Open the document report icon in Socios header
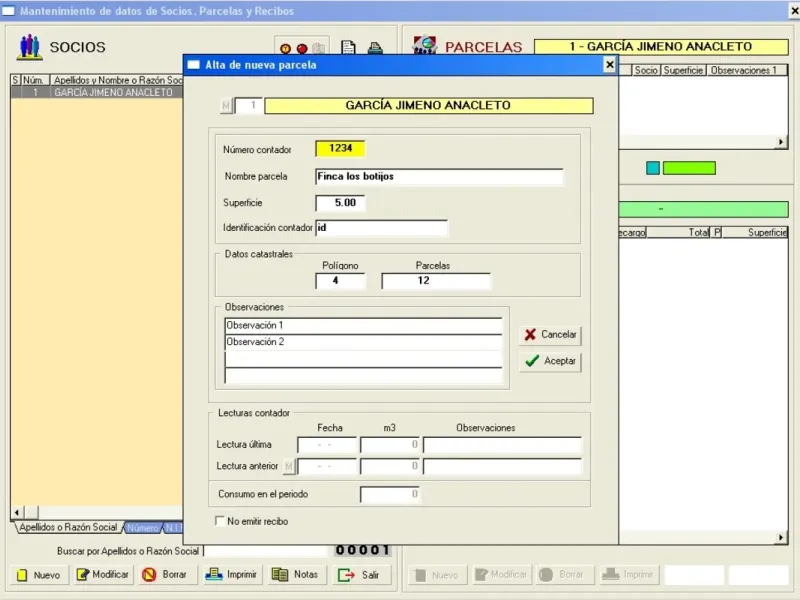 pos(348,47)
